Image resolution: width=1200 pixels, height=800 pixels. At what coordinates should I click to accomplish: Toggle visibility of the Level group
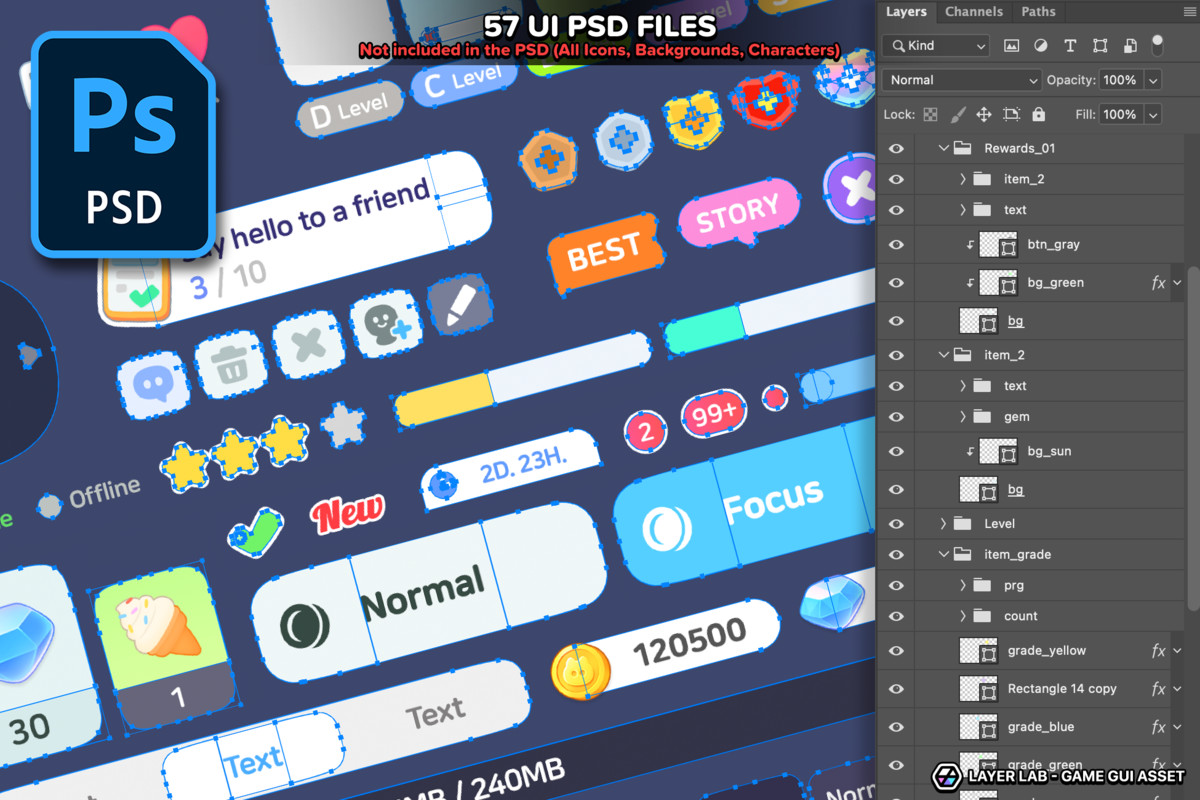pos(896,523)
